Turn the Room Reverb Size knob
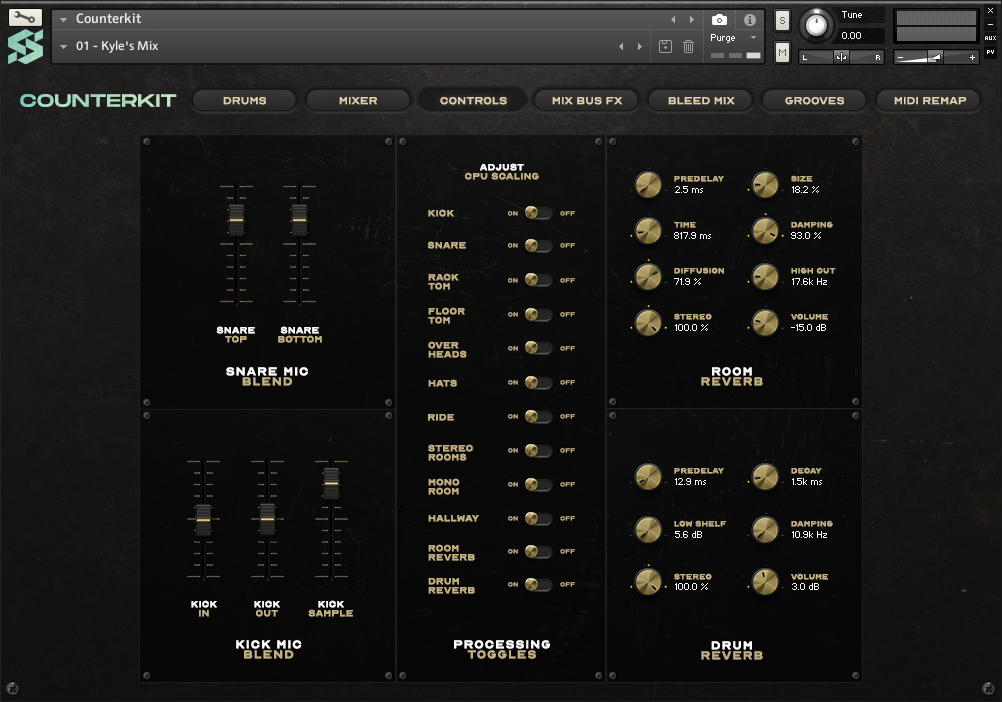The image size is (1002, 702). point(765,184)
